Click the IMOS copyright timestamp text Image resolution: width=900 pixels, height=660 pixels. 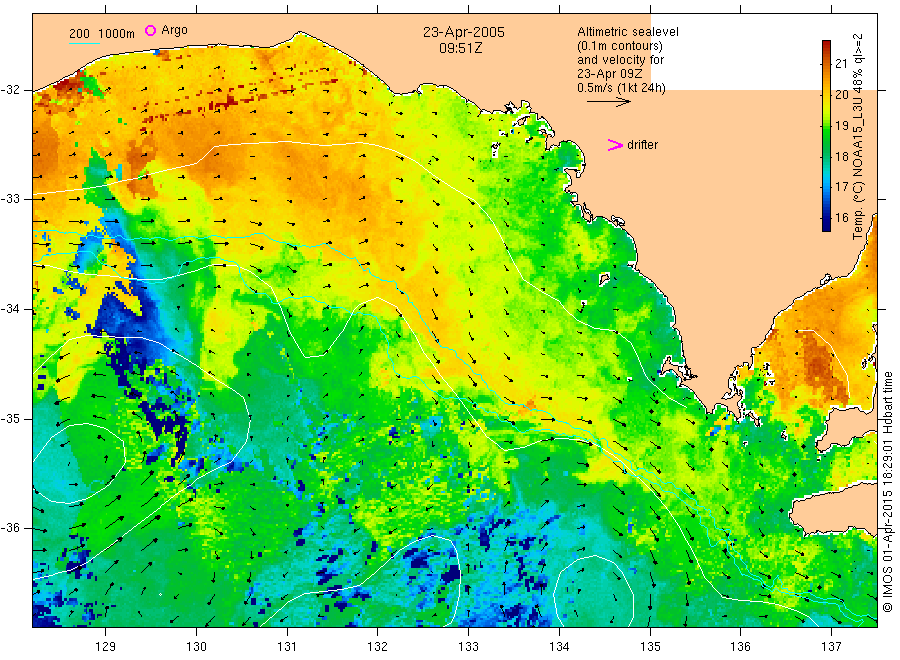(888, 492)
